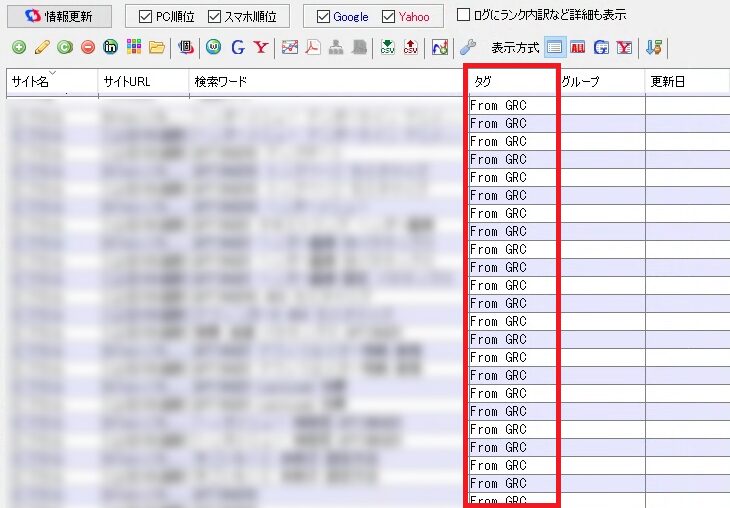
Task: Sort by the サイトURL column header
Action: pyautogui.click(x=144, y=82)
